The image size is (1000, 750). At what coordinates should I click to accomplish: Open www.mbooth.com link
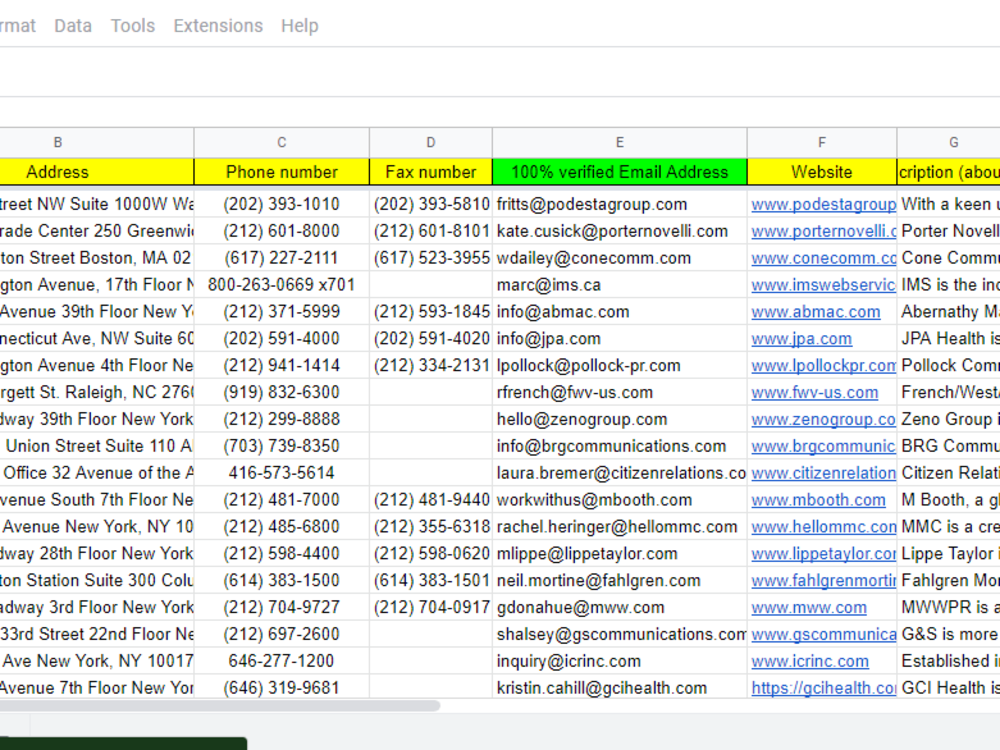coord(818,500)
